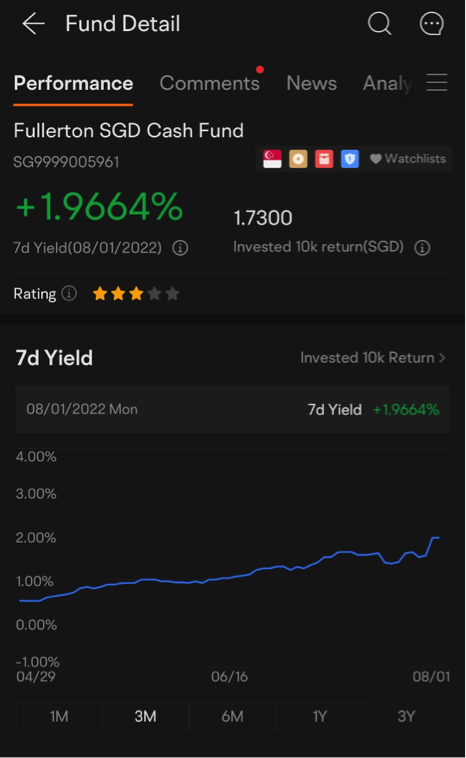Tap the blue shield fund badge
The height and width of the screenshot is (758, 466).
[350, 159]
